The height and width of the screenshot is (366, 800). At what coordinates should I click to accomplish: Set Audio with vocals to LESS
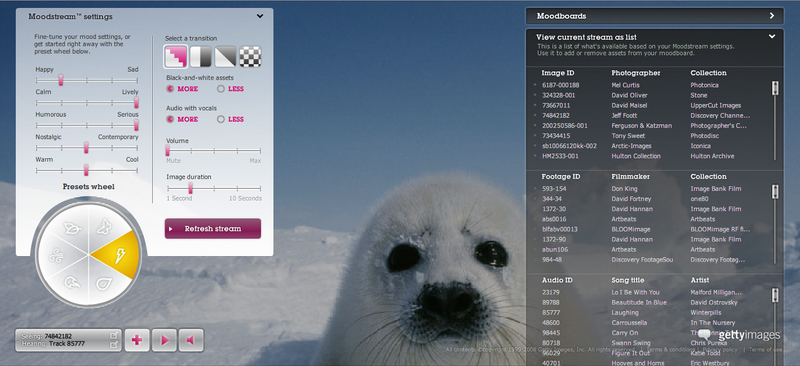pyautogui.click(x=231, y=119)
